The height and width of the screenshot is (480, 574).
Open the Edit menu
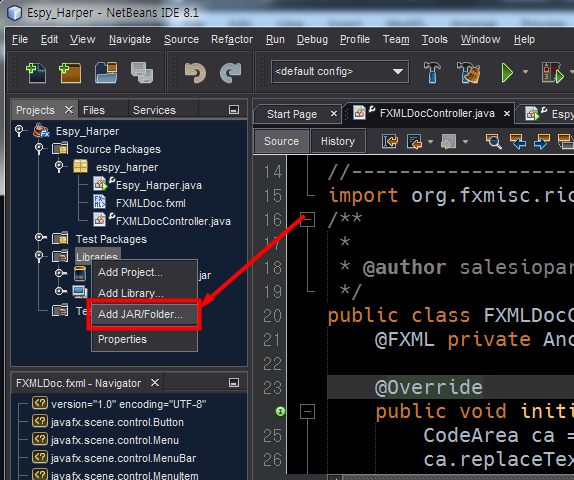[x=49, y=39]
